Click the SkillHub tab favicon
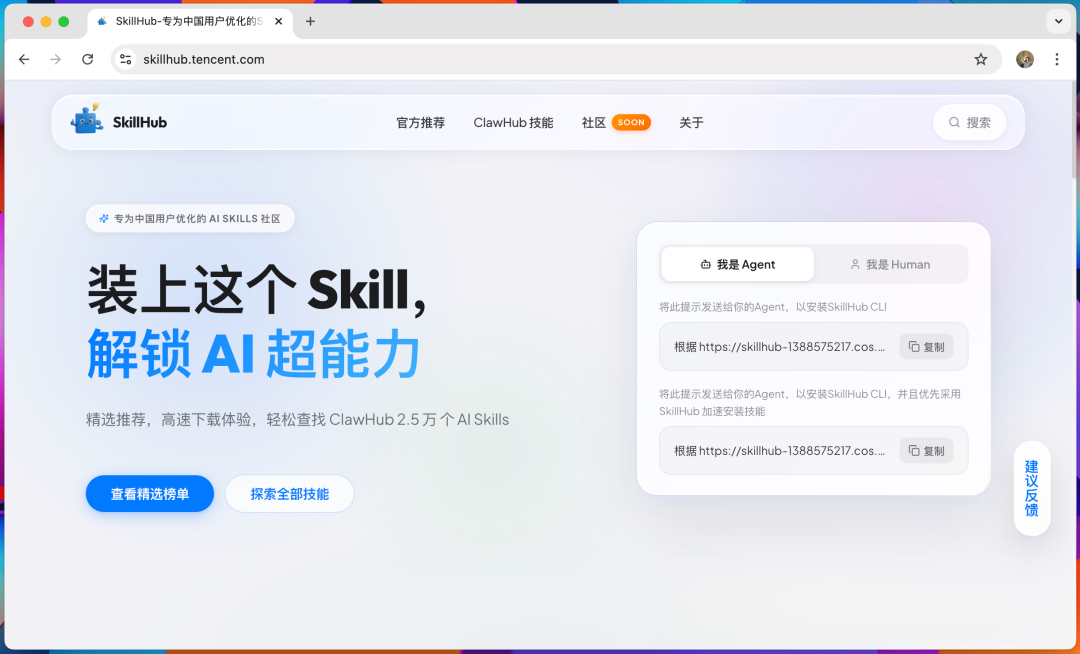1080x654 pixels. click(102, 21)
